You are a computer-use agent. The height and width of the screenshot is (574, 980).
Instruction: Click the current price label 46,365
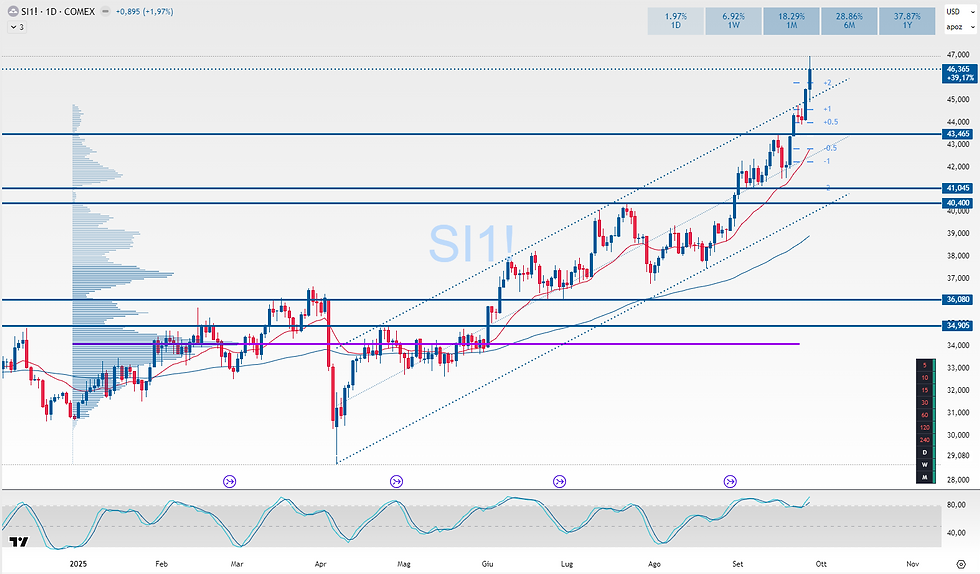959,73
